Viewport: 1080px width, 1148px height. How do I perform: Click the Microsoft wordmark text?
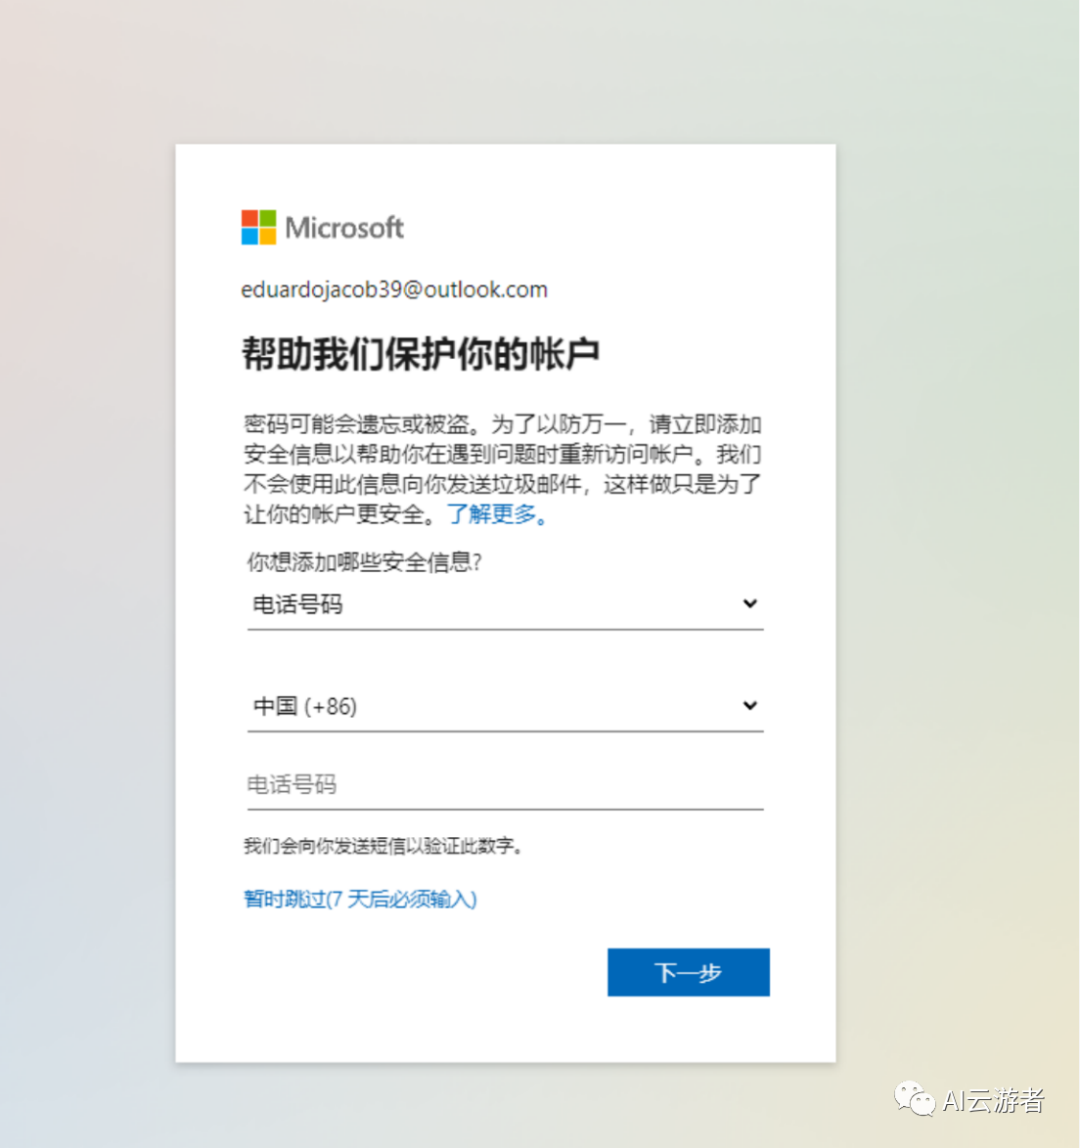(x=344, y=228)
